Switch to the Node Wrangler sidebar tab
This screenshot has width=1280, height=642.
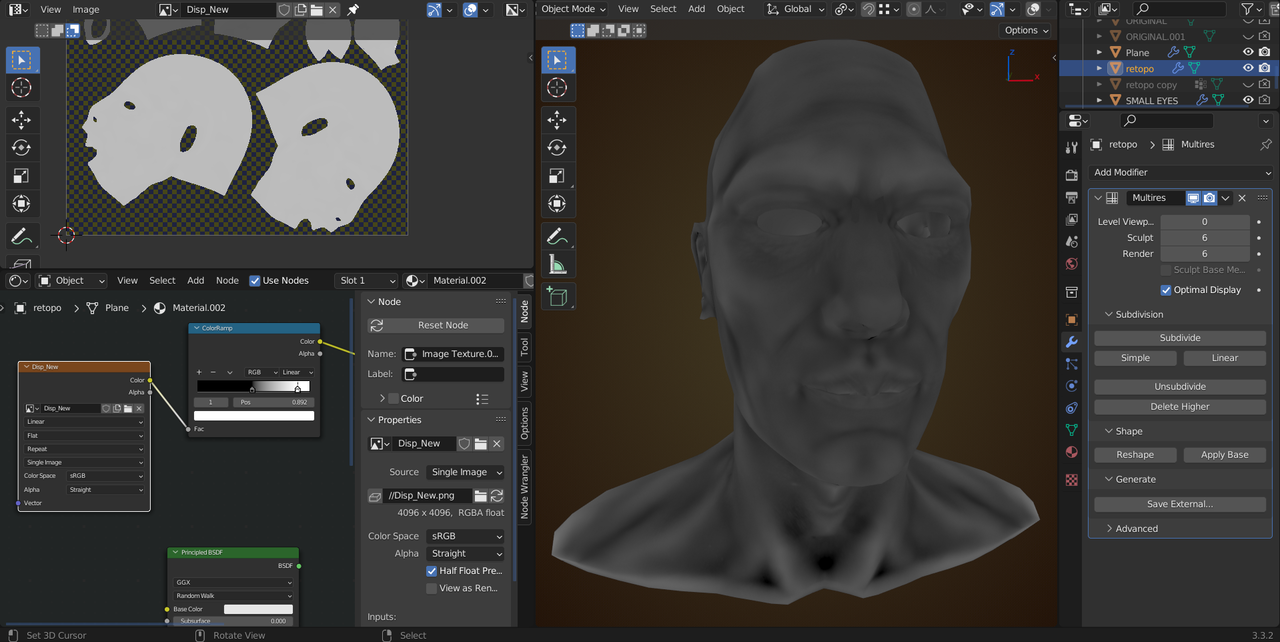524,487
